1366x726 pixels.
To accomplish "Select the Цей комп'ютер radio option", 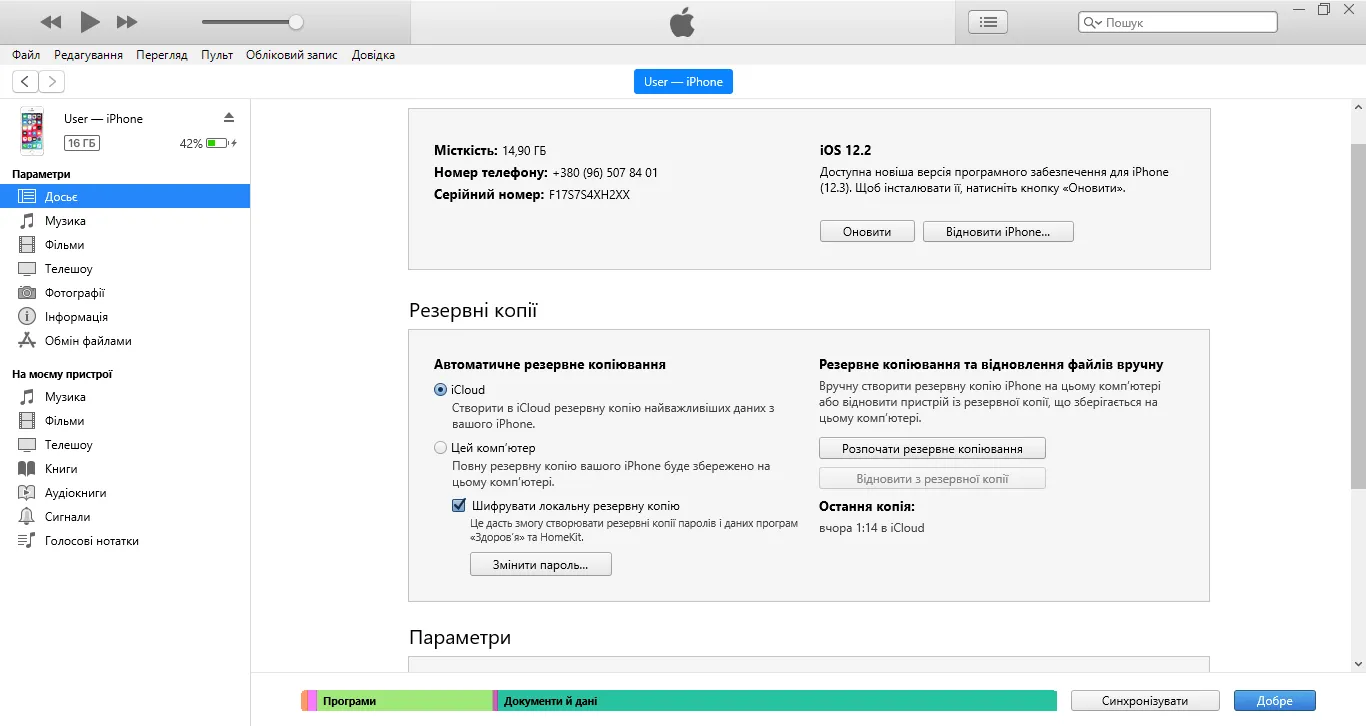I will (x=441, y=448).
